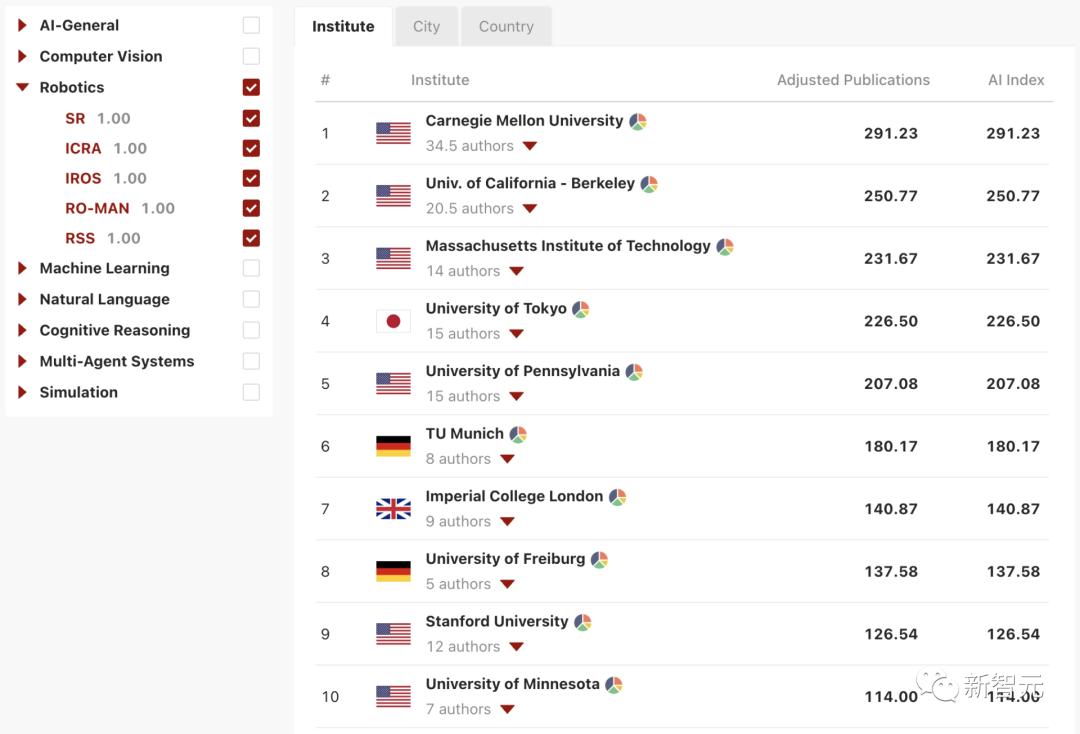Click the University of Tokyo pie chart icon
The height and width of the screenshot is (734, 1080).
pos(581,310)
